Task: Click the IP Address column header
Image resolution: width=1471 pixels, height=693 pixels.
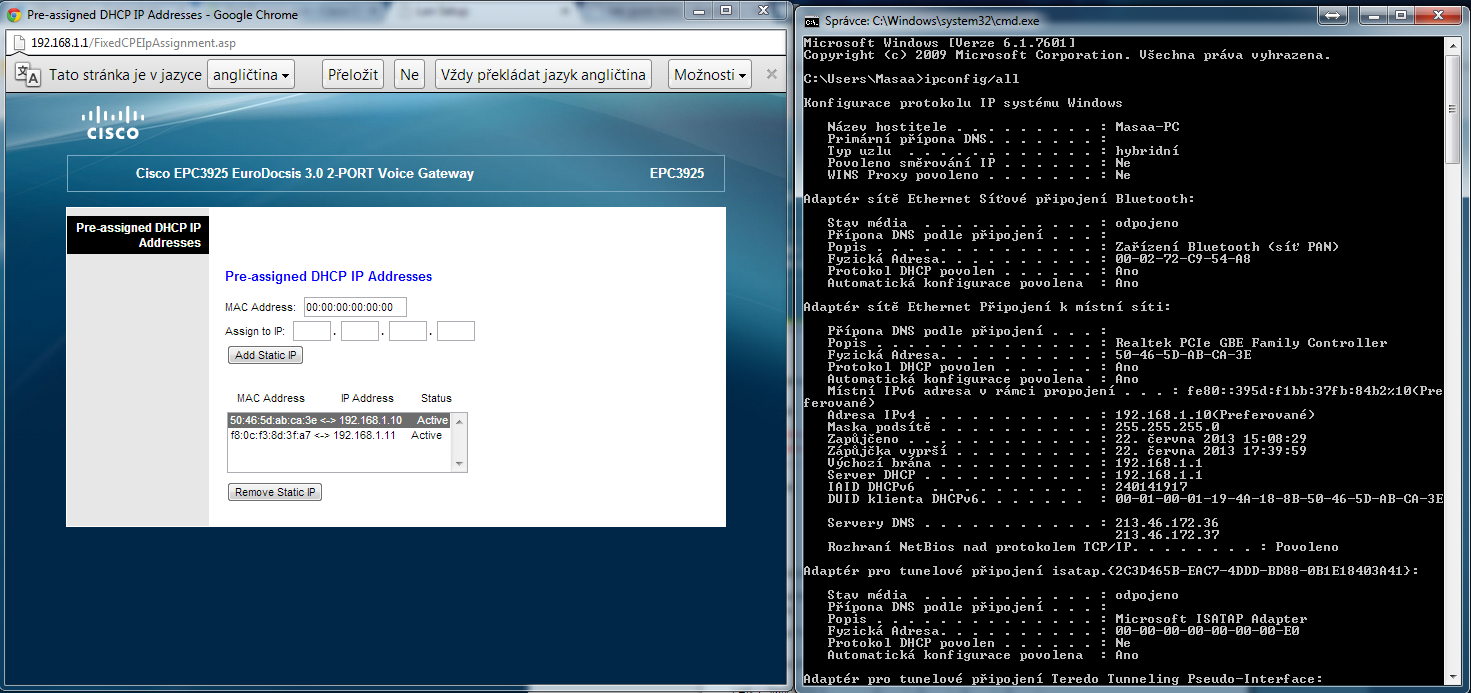Action: pyautogui.click(x=367, y=398)
